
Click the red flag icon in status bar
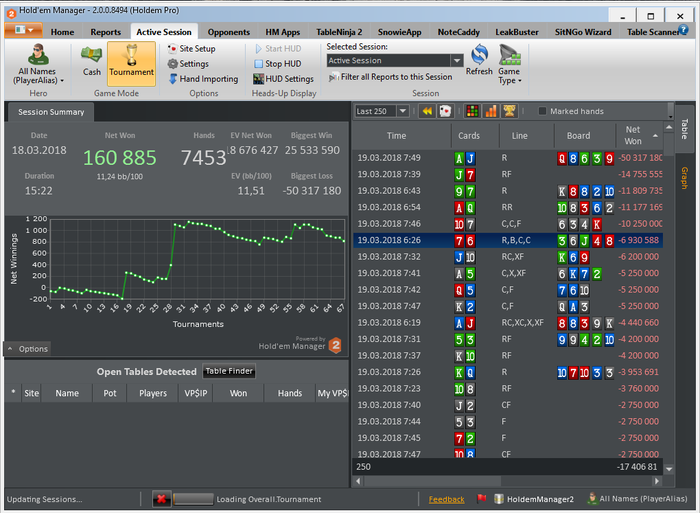pyautogui.click(x=481, y=498)
